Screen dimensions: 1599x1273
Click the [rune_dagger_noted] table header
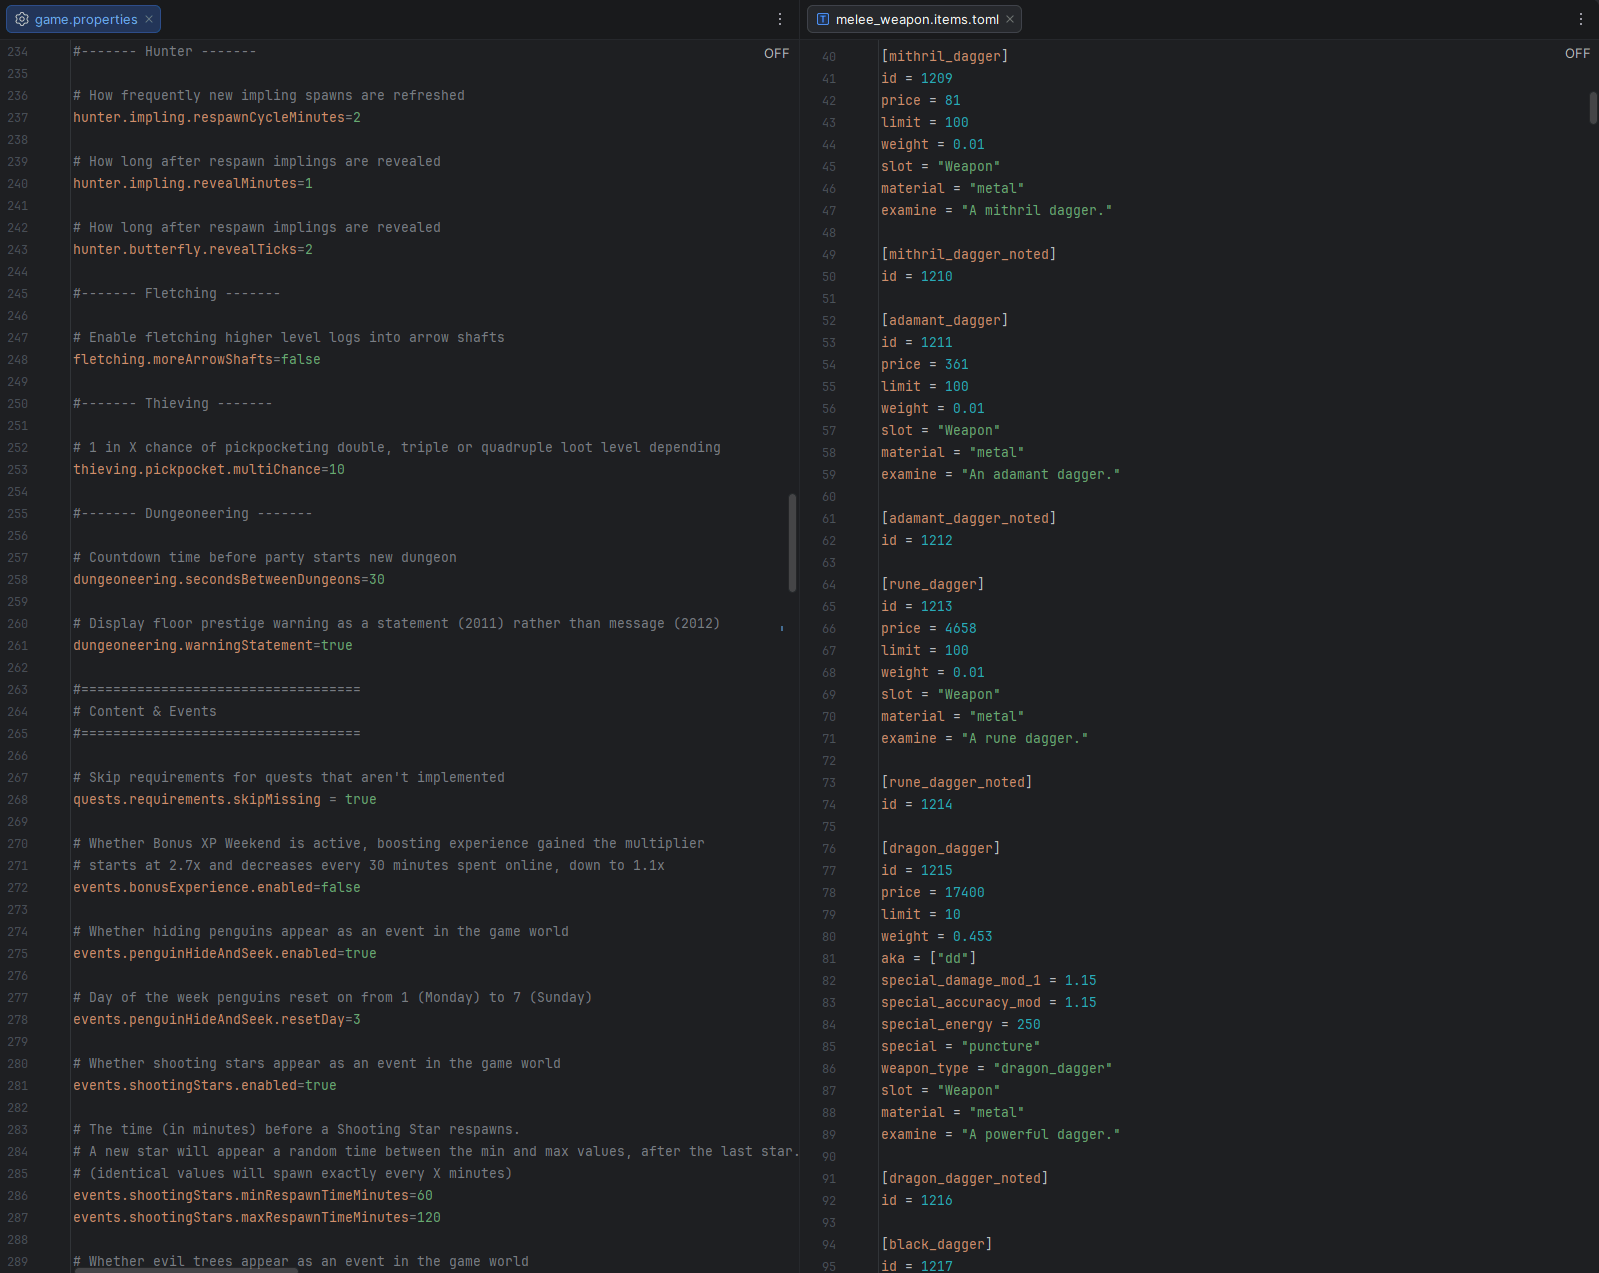coord(956,783)
